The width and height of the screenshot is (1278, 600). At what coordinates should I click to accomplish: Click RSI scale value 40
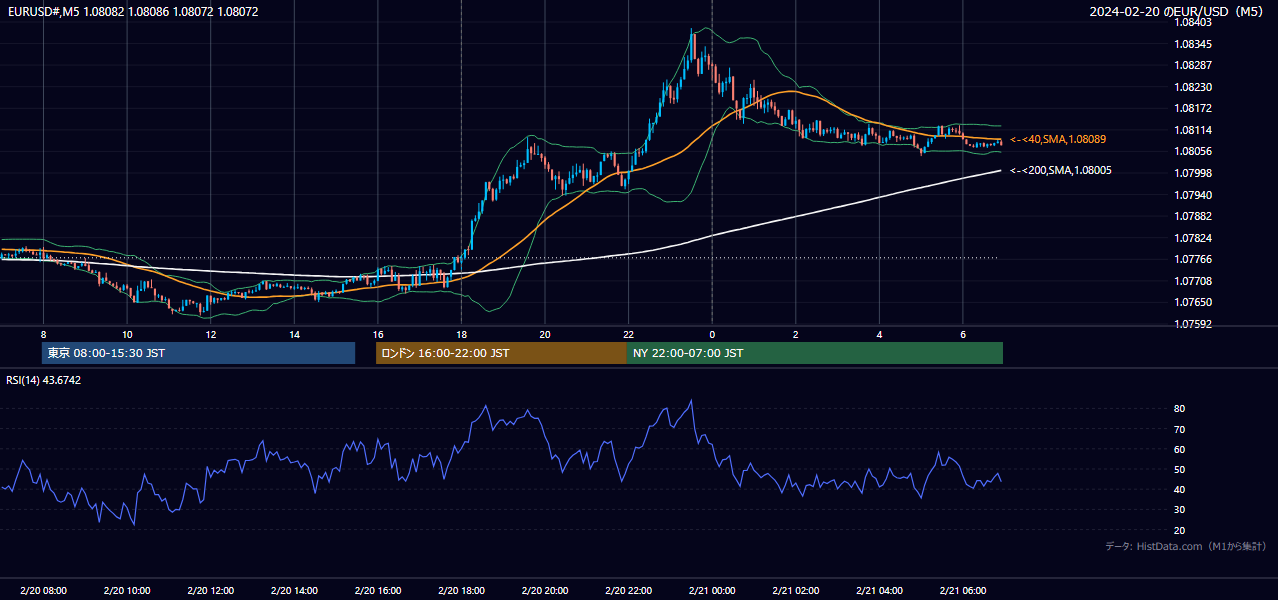pyautogui.click(x=1180, y=489)
